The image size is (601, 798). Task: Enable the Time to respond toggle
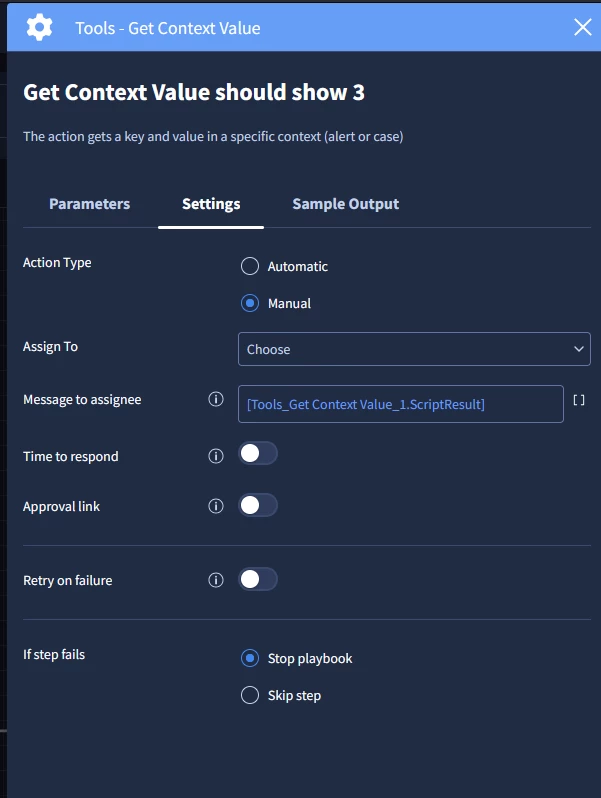coord(257,454)
